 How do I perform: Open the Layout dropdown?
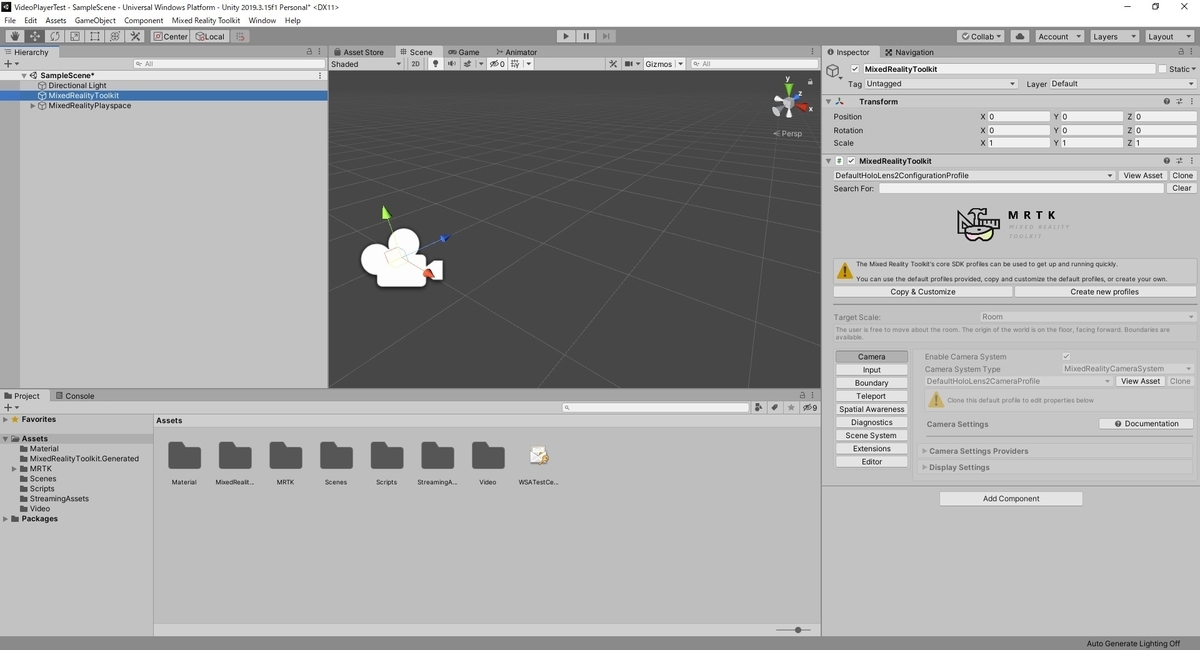click(x=1168, y=36)
